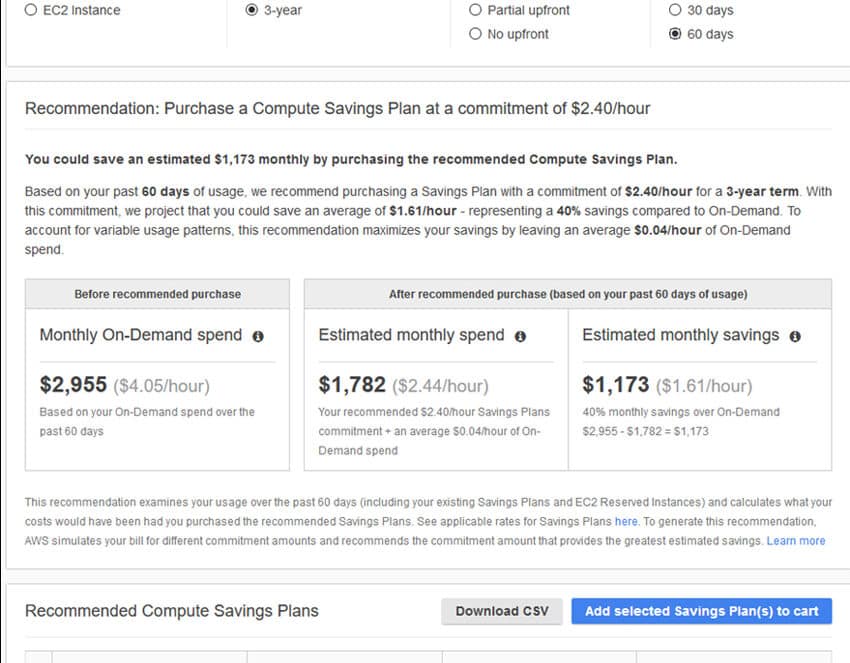Follow the Learn more link
This screenshot has width=850, height=663.
point(796,541)
